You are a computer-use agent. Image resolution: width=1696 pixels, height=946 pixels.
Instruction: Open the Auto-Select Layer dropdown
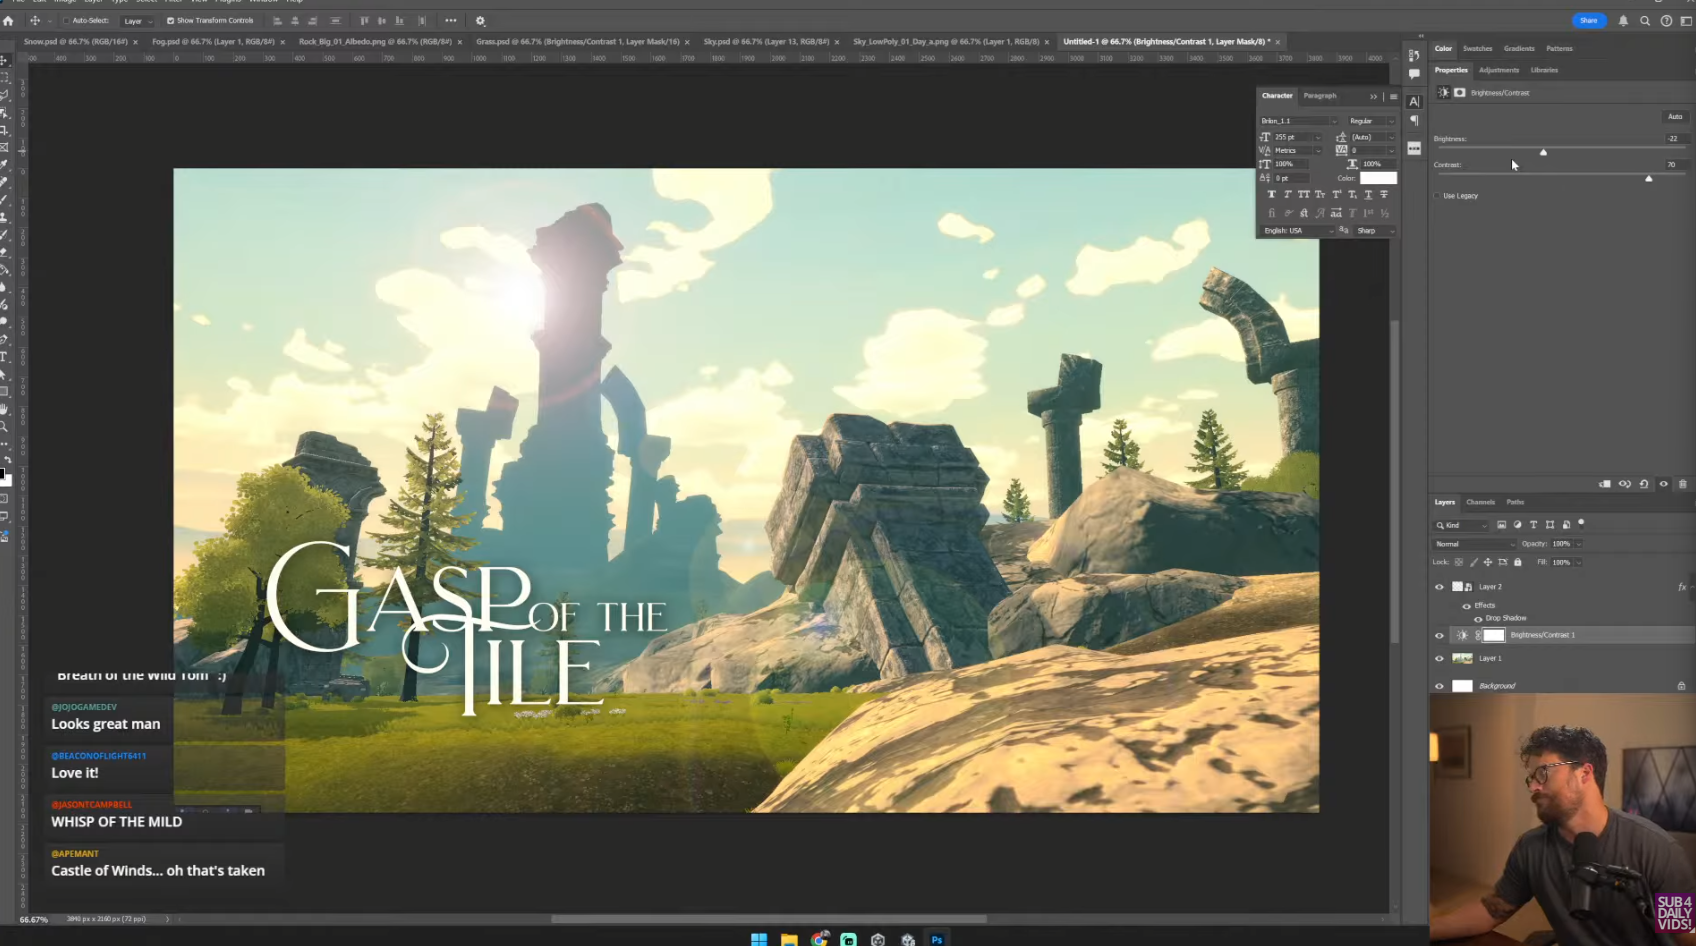click(x=137, y=21)
